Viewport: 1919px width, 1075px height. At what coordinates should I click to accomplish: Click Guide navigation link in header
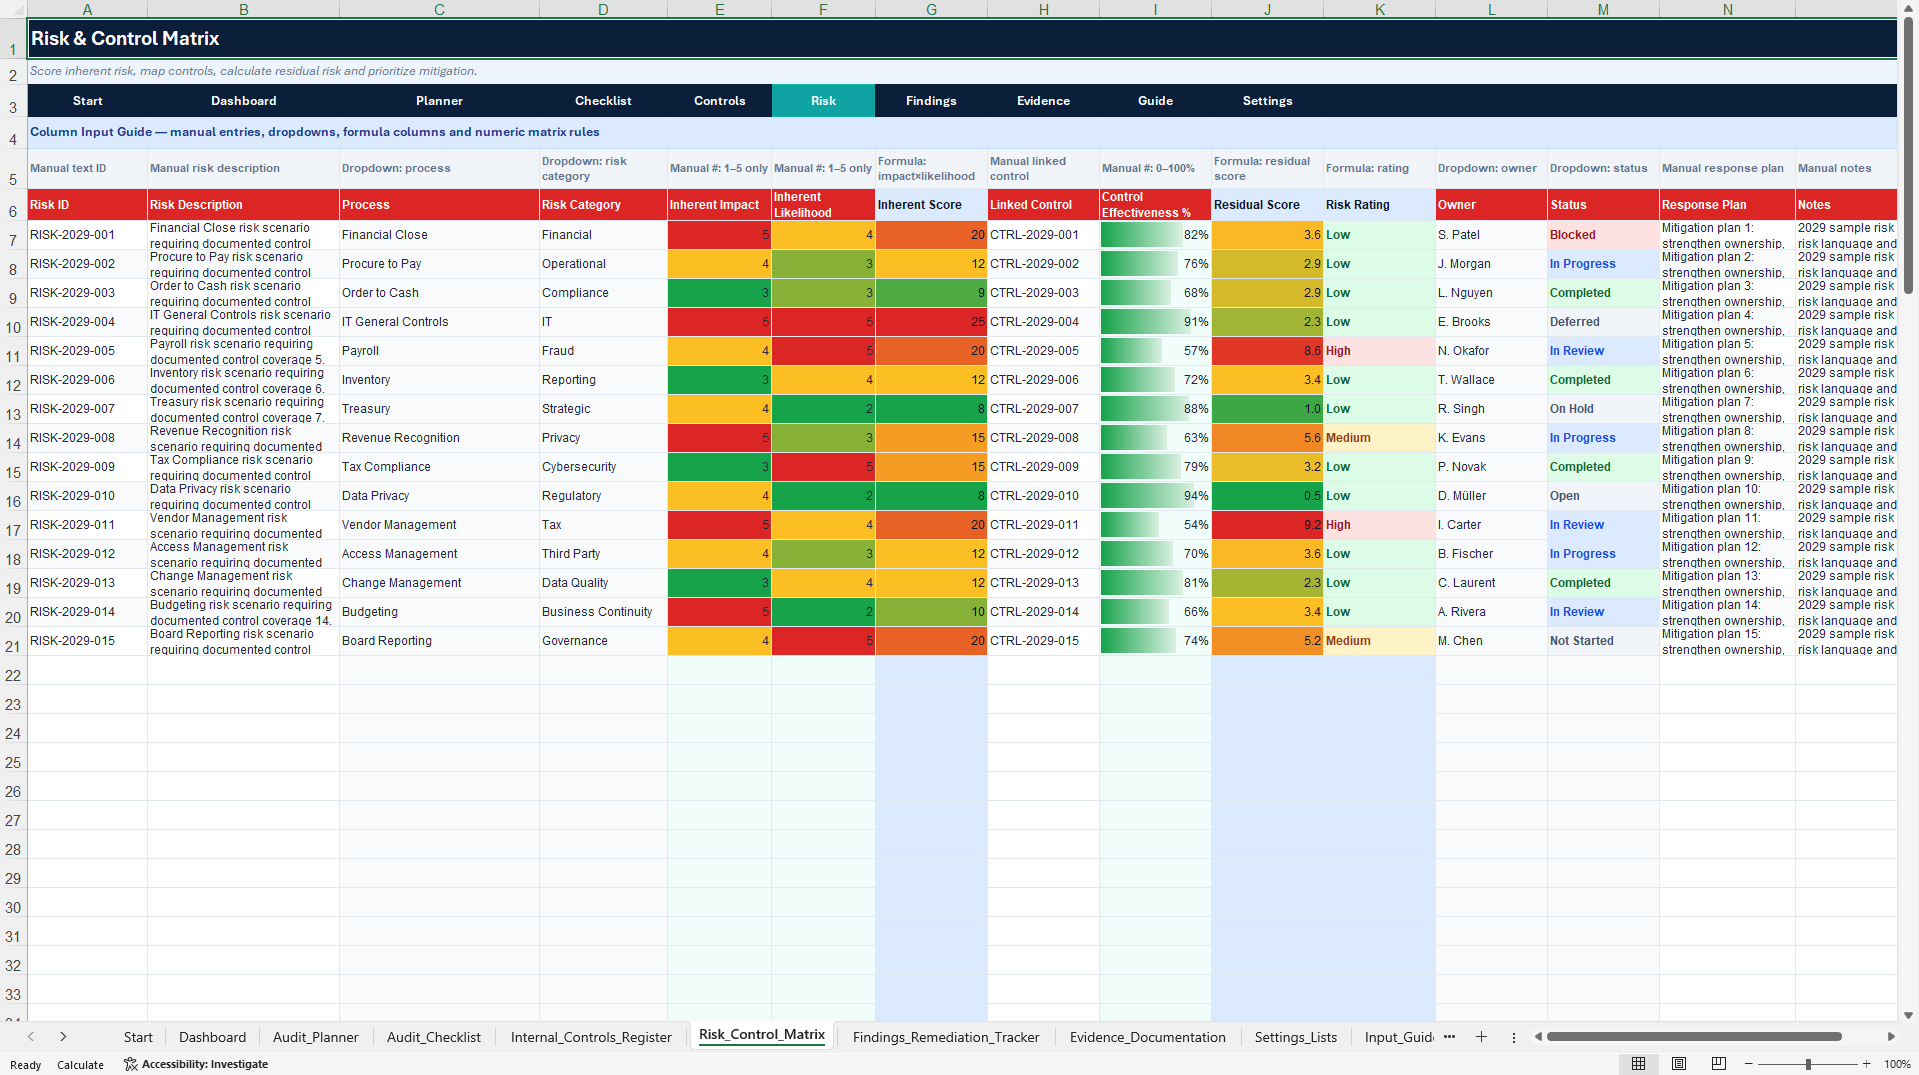pos(1155,101)
